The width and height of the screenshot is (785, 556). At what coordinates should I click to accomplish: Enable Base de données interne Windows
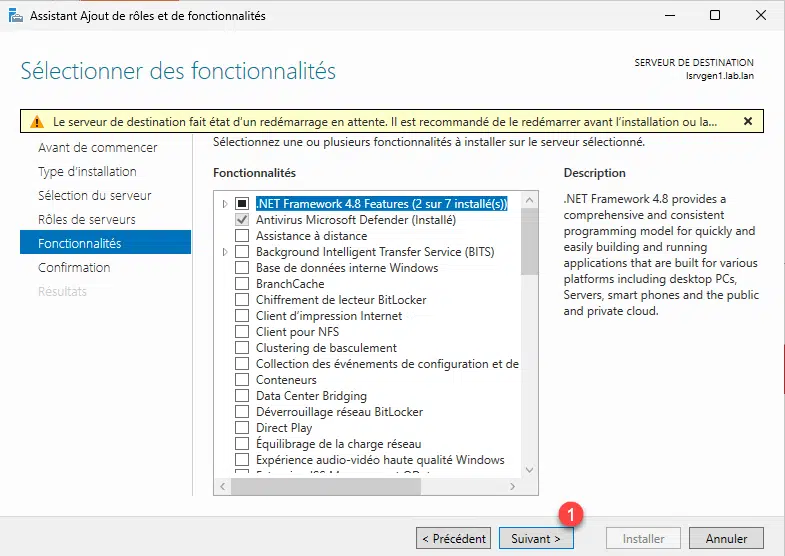pyautogui.click(x=242, y=268)
